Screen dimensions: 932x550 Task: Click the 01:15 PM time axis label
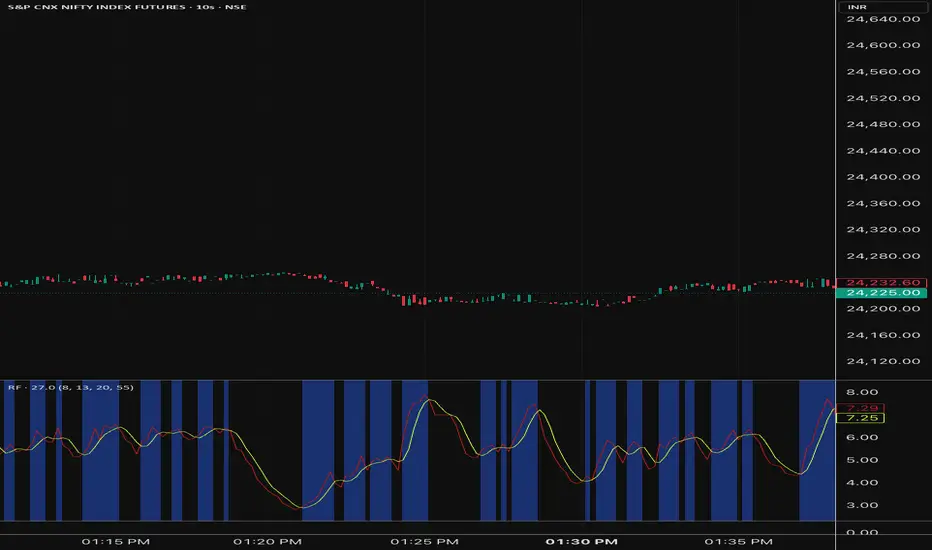point(115,542)
